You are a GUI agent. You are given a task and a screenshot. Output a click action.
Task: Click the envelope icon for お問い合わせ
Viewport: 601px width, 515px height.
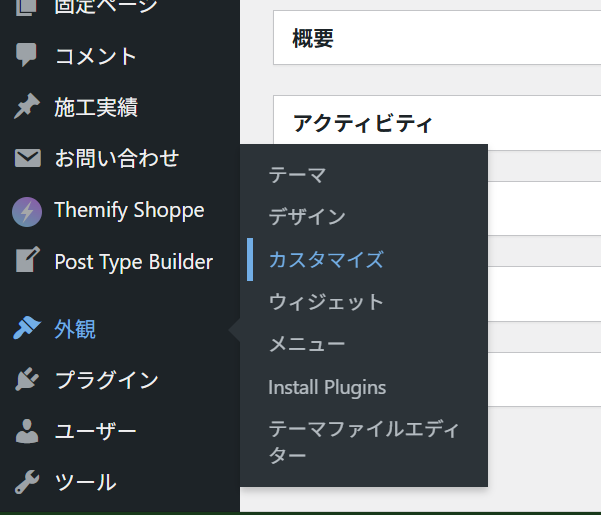coord(28,158)
